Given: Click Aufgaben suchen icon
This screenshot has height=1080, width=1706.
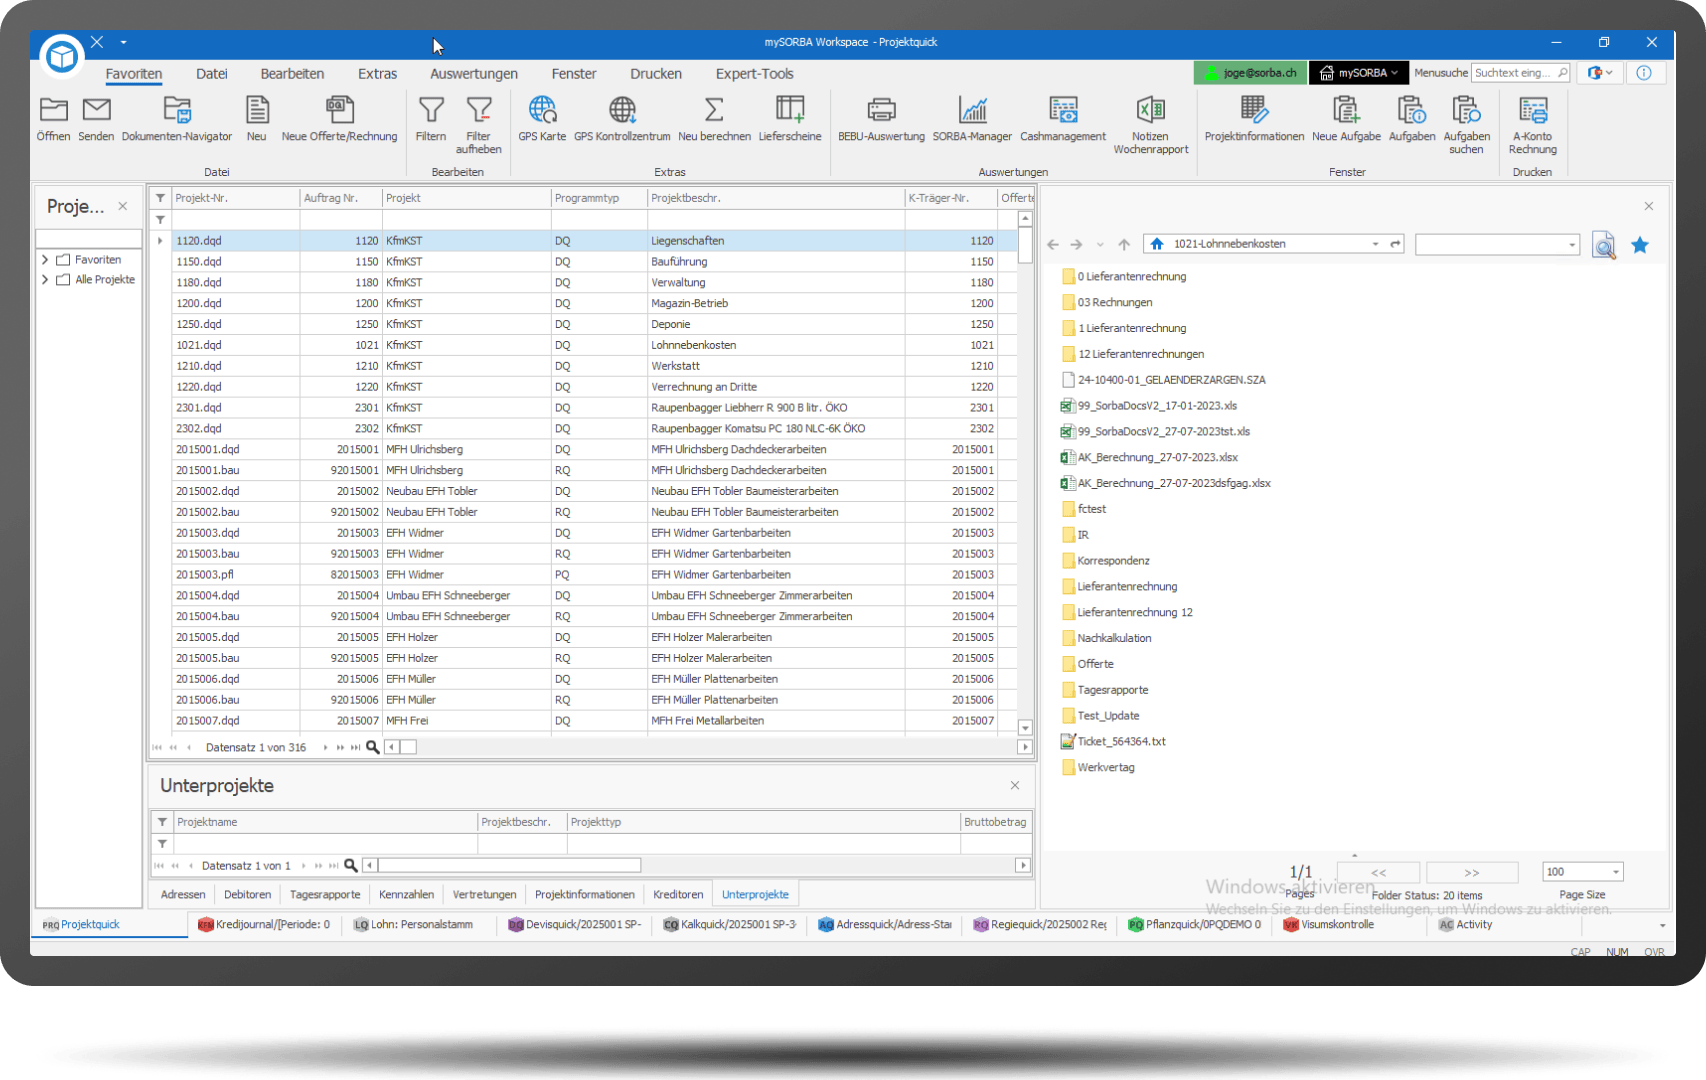Looking at the screenshot, I should tap(1466, 110).
